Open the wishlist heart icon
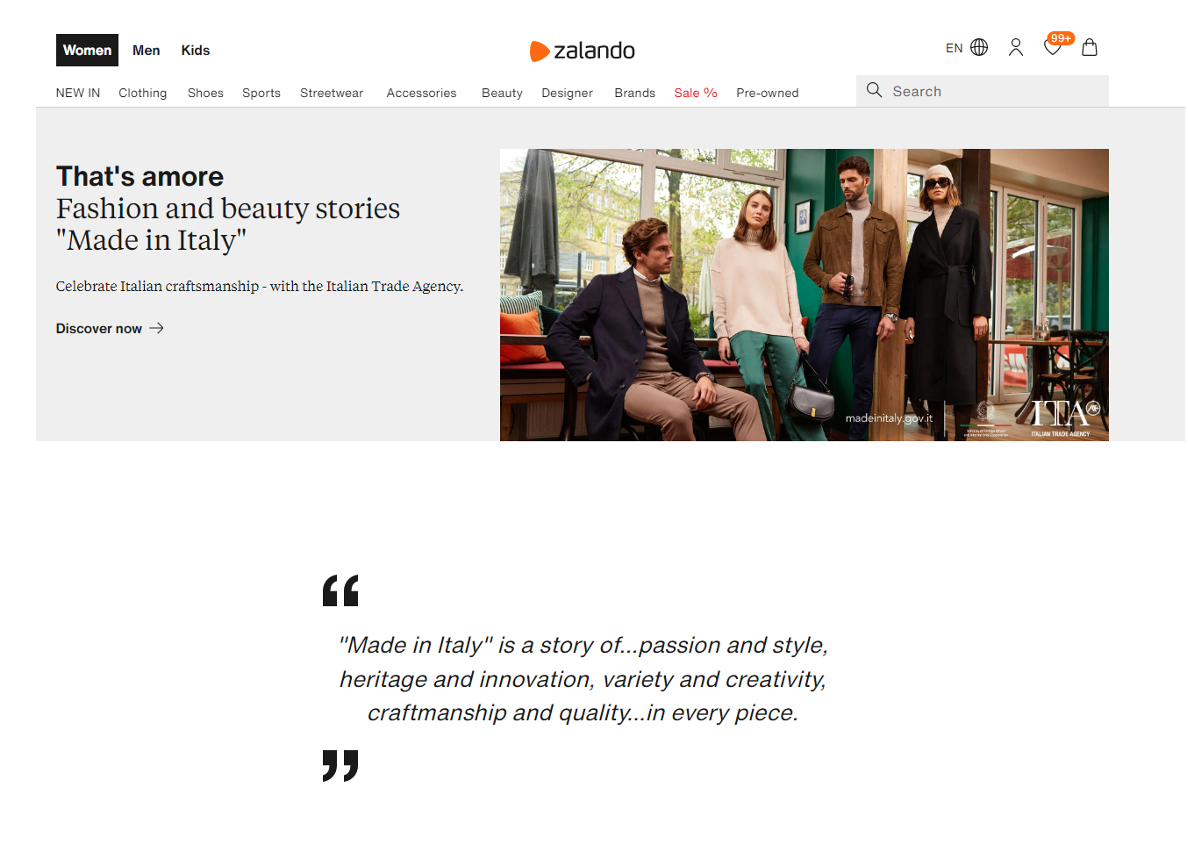1188x848 pixels. [1052, 48]
